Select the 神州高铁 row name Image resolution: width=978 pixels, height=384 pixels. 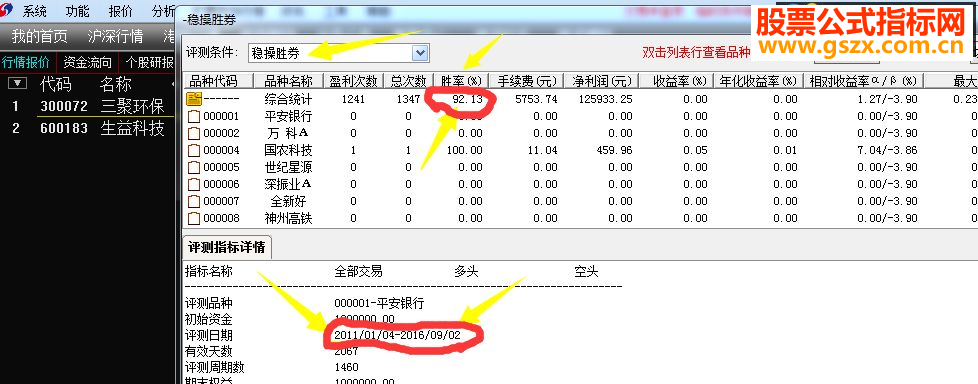288,218
